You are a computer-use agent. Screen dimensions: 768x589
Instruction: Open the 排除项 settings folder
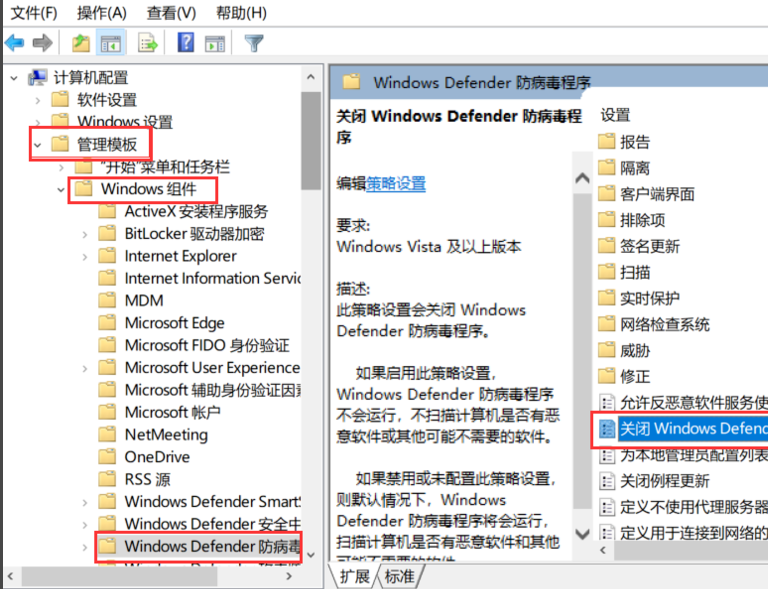click(x=643, y=220)
